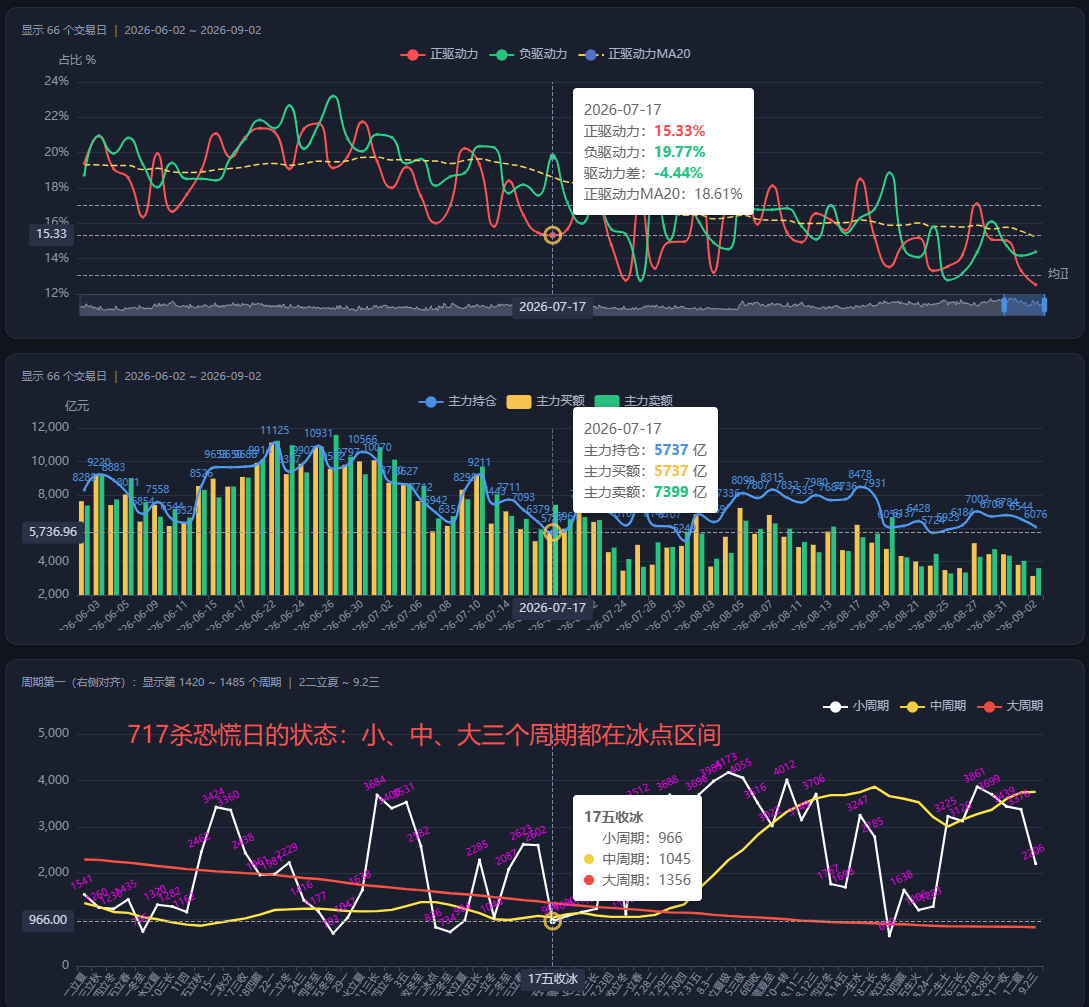The image size is (1089, 1007).
Task: Toggle the 正驱动力MA20 legend entry
Action: tap(635, 54)
